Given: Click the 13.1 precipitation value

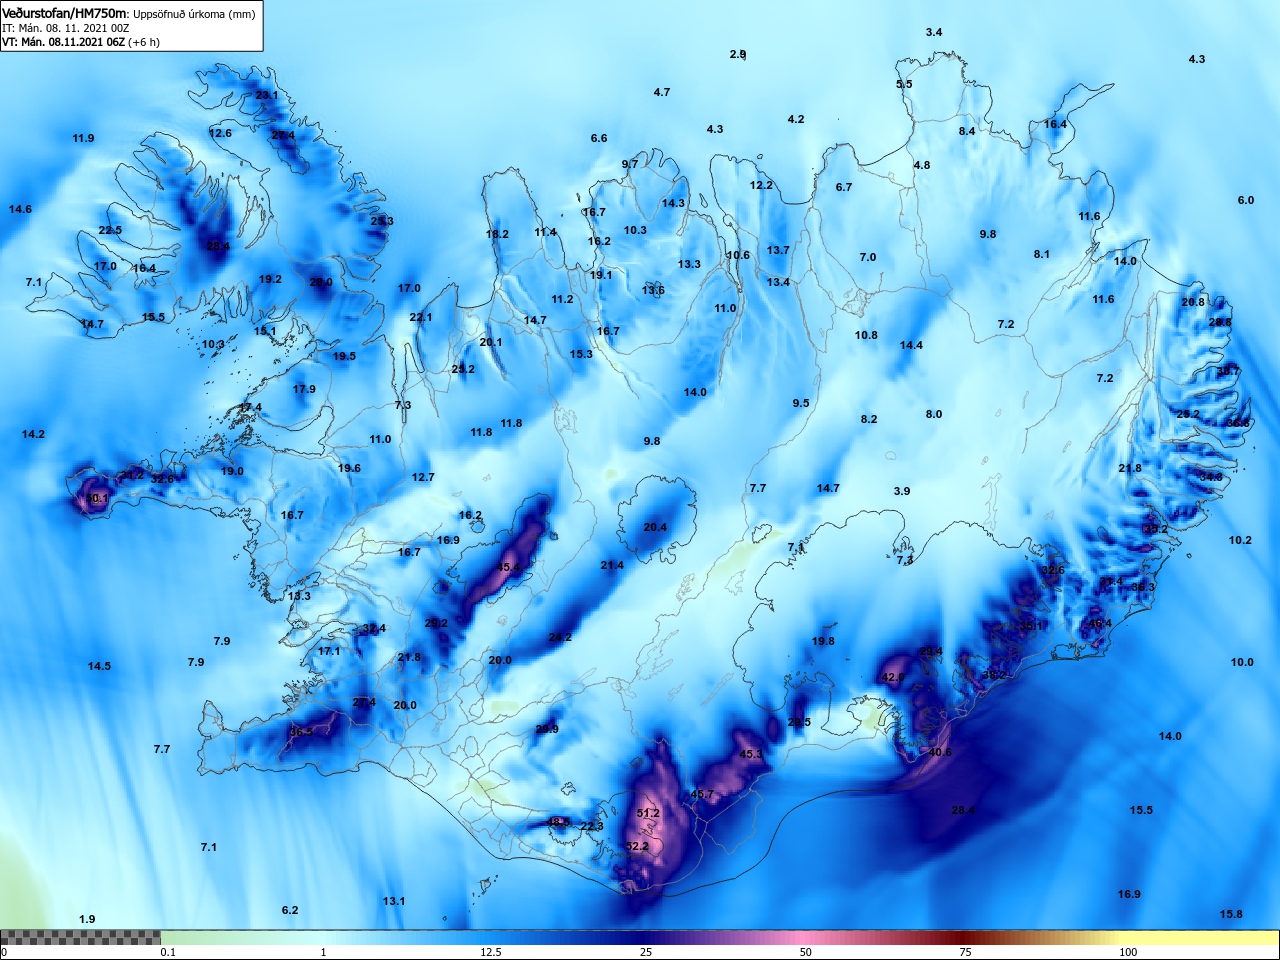Looking at the screenshot, I should click(394, 901).
